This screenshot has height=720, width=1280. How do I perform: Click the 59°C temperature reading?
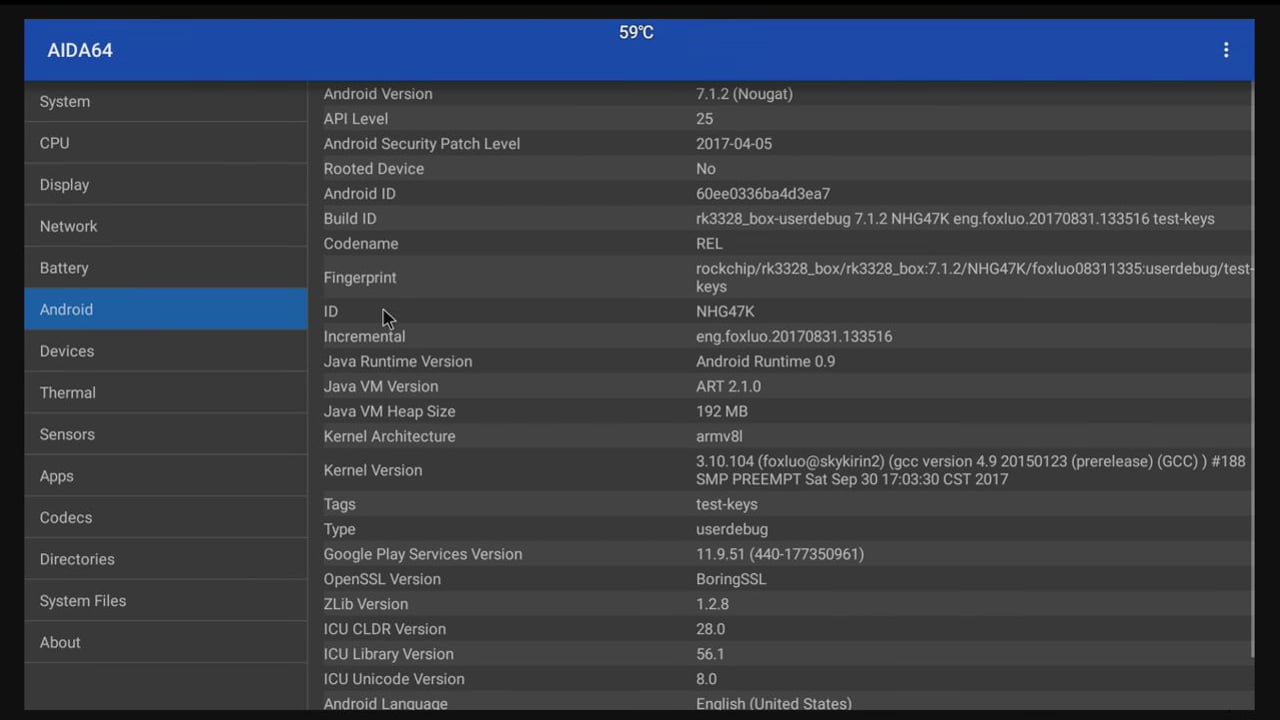pyautogui.click(x=636, y=32)
